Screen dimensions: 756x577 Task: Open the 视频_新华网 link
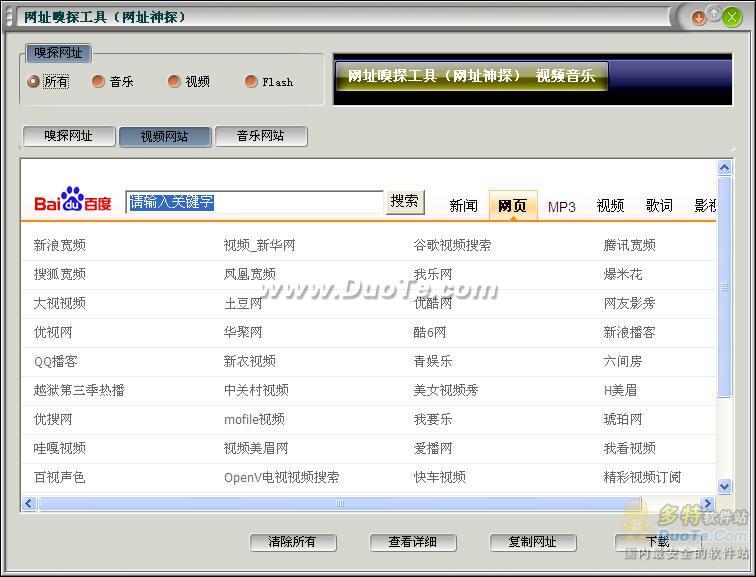pyautogui.click(x=259, y=245)
